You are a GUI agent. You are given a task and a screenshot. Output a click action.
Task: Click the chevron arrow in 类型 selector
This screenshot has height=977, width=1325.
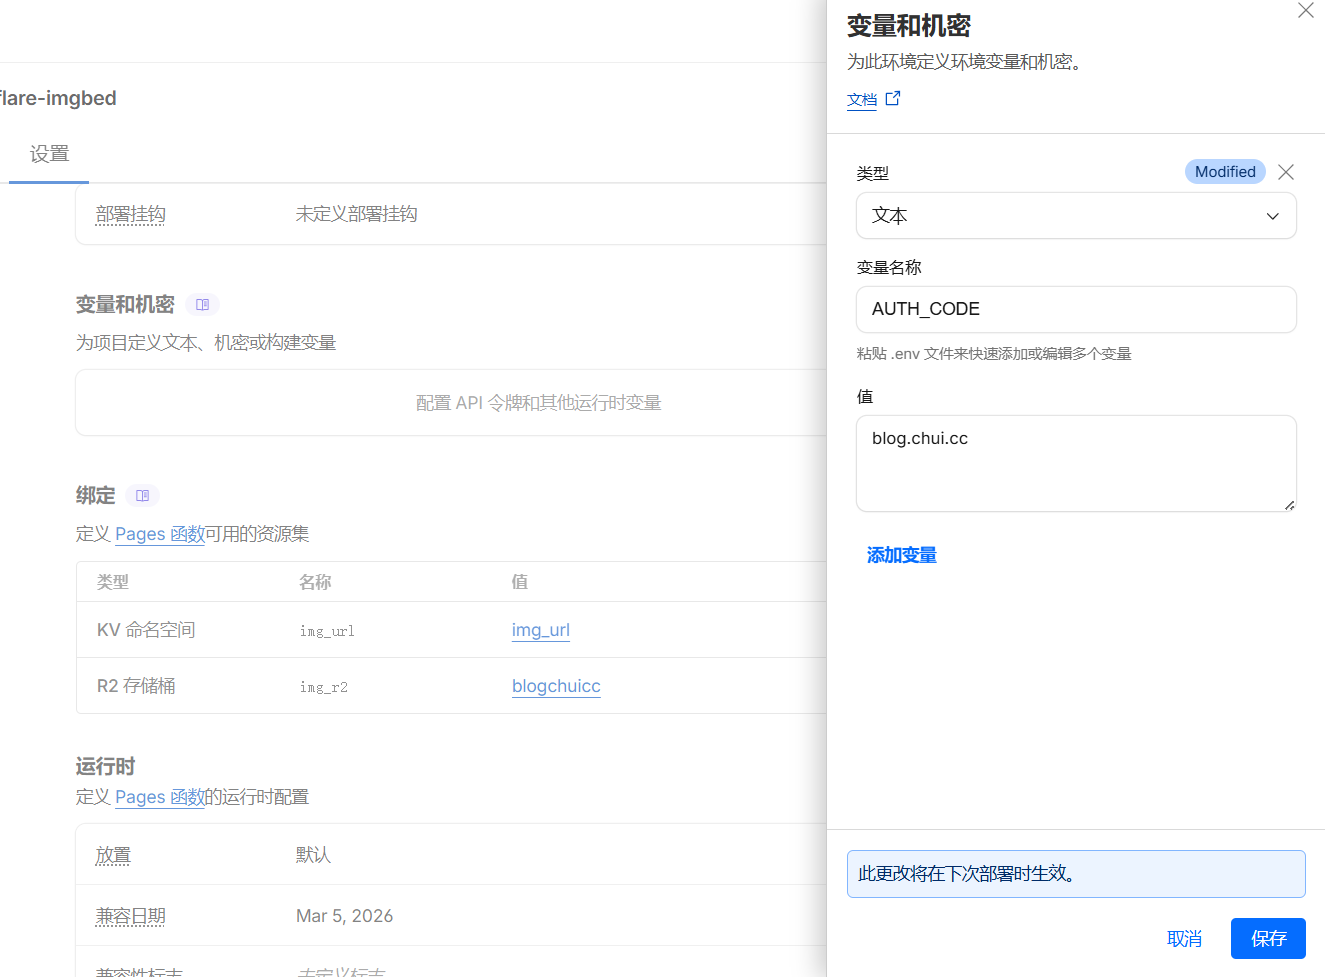(1272, 216)
